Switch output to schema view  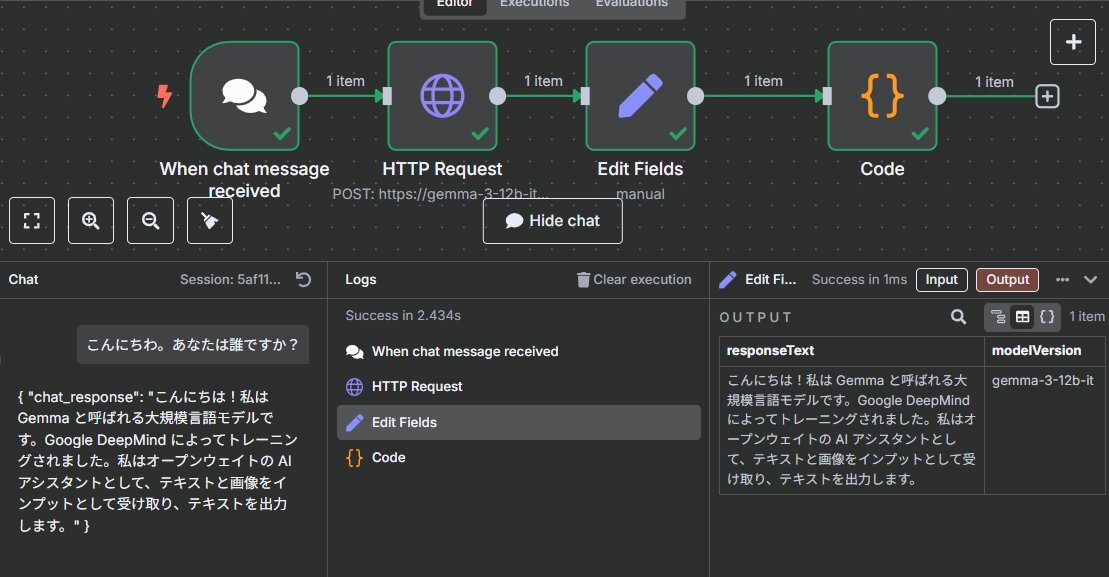coord(997,317)
